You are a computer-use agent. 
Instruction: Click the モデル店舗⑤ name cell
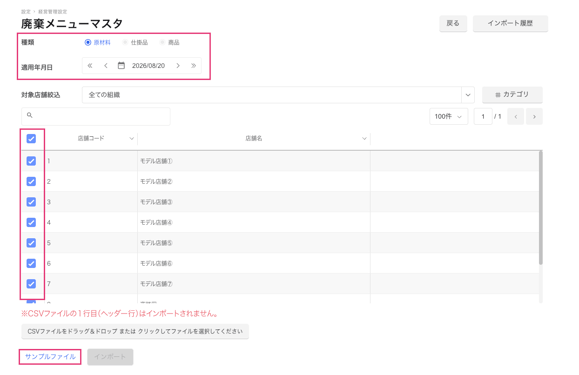254,243
